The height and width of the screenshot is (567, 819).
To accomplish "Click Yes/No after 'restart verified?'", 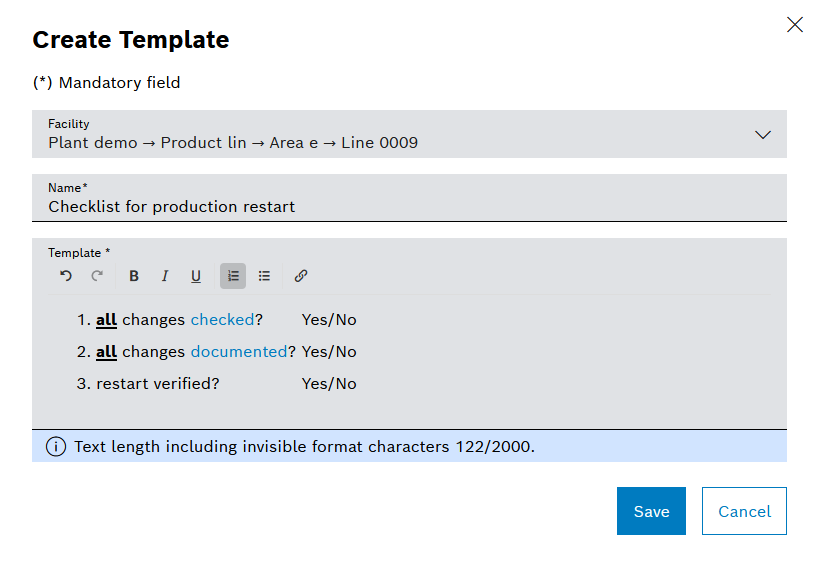I will pos(329,384).
